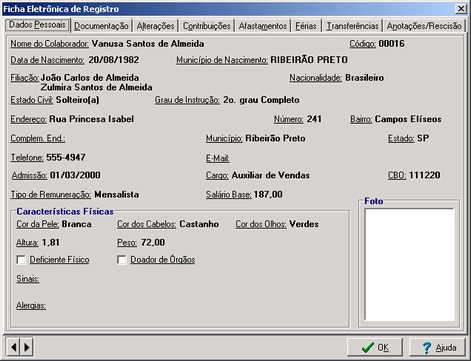Open the Anotações/Rescisão tab
The width and height of the screenshot is (471, 361).
tap(424, 26)
